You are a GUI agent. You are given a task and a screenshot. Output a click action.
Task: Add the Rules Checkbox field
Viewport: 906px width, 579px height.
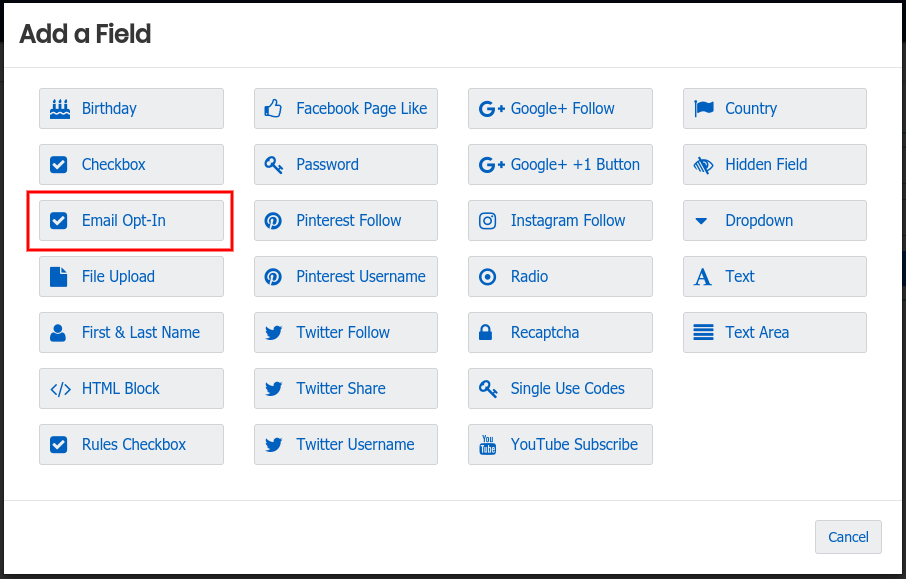(x=131, y=445)
